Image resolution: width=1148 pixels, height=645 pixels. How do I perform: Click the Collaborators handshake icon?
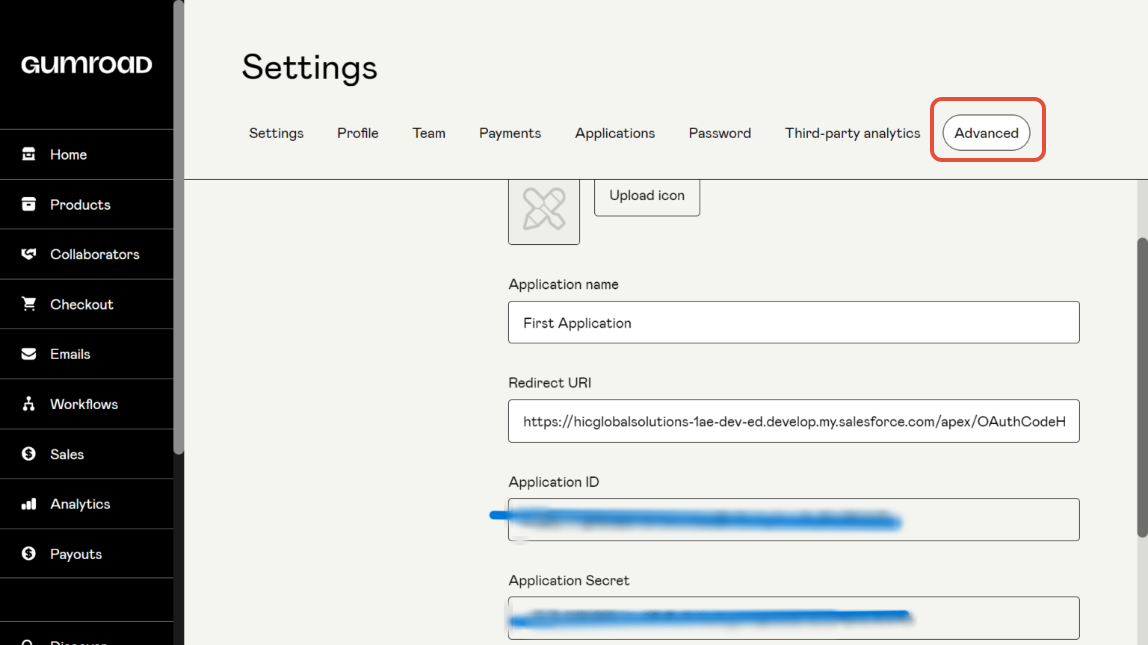[x=29, y=254]
